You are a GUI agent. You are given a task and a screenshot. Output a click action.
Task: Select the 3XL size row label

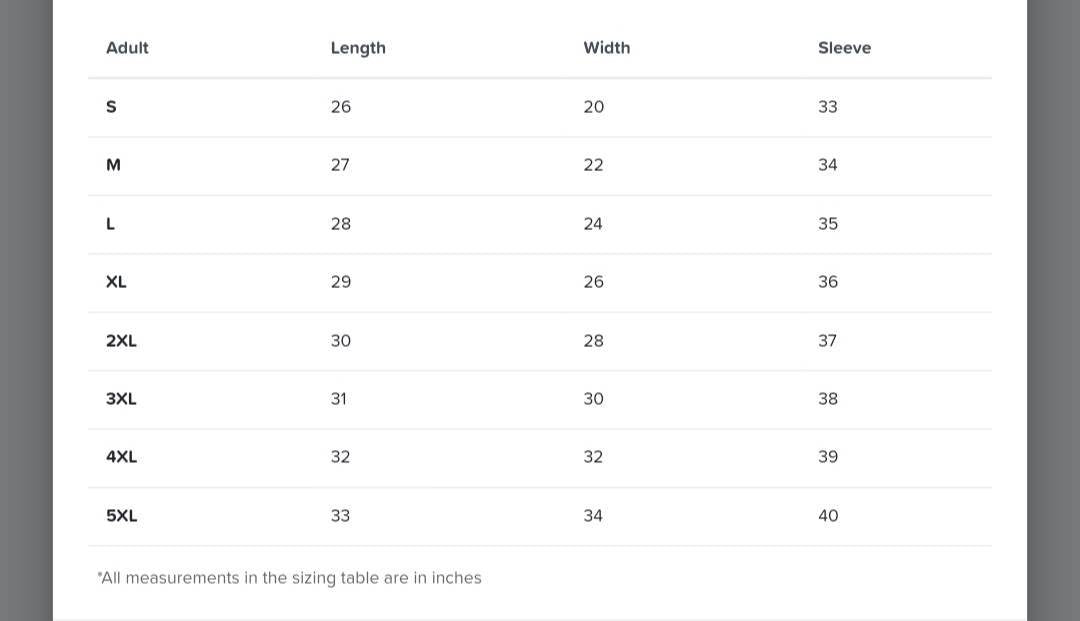[121, 399]
